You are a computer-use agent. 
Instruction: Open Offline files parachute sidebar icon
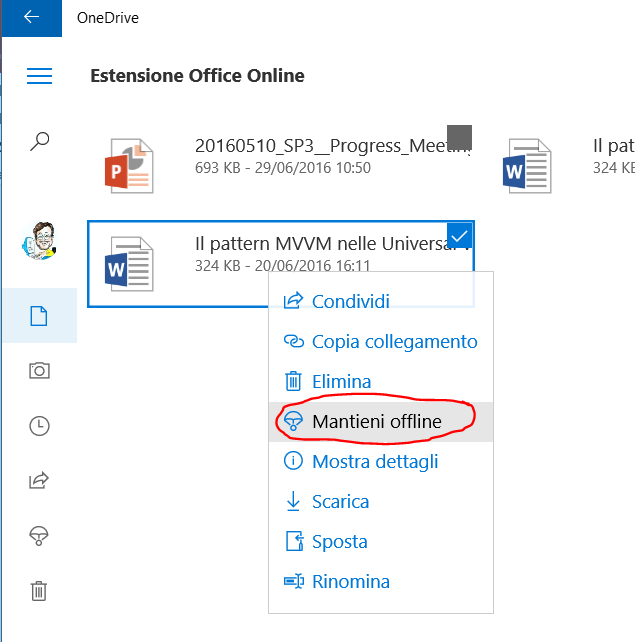pyautogui.click(x=39, y=536)
